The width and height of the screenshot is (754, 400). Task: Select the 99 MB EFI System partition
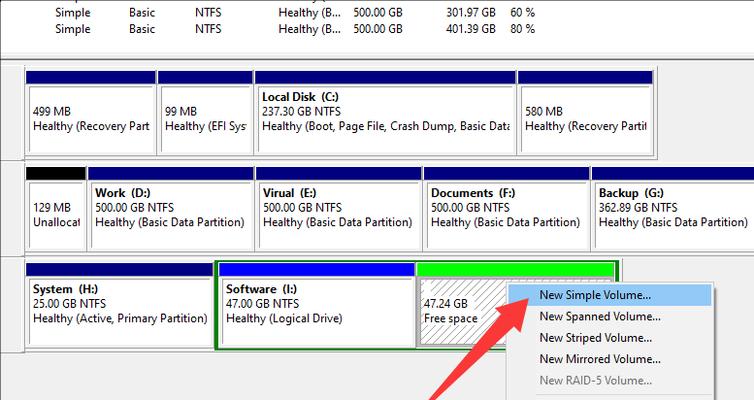pyautogui.click(x=205, y=112)
